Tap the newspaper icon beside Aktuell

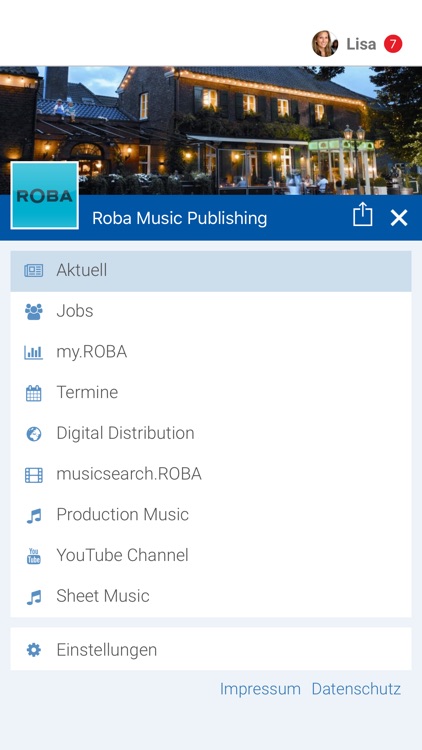[33, 271]
